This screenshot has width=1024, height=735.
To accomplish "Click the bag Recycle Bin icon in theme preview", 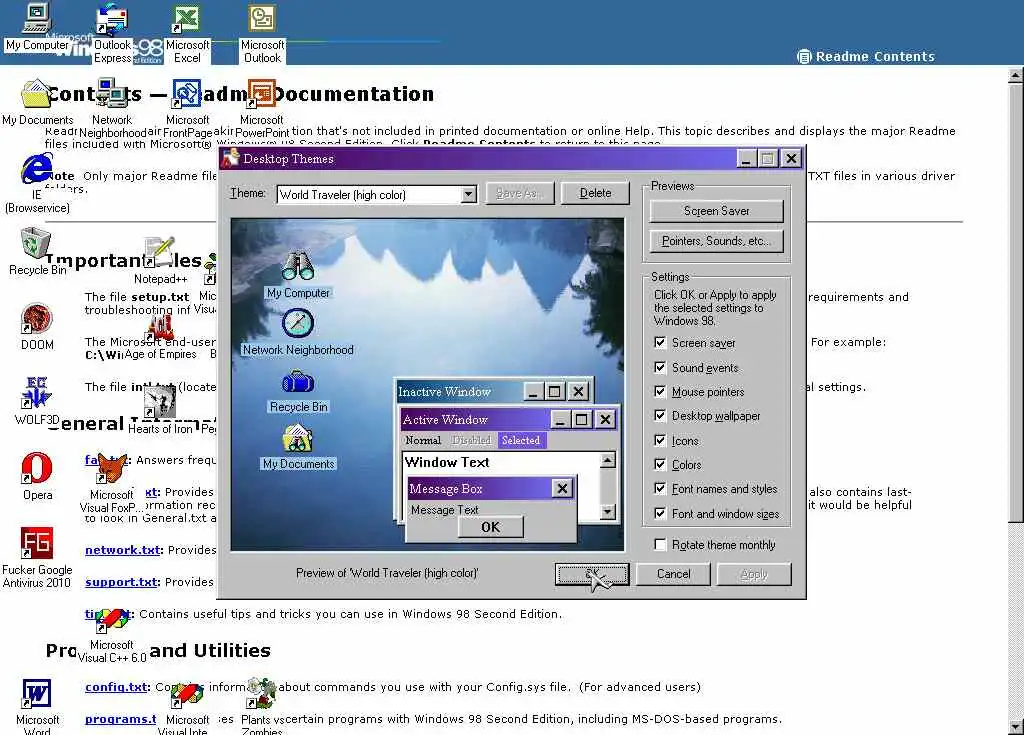I will pos(298,382).
